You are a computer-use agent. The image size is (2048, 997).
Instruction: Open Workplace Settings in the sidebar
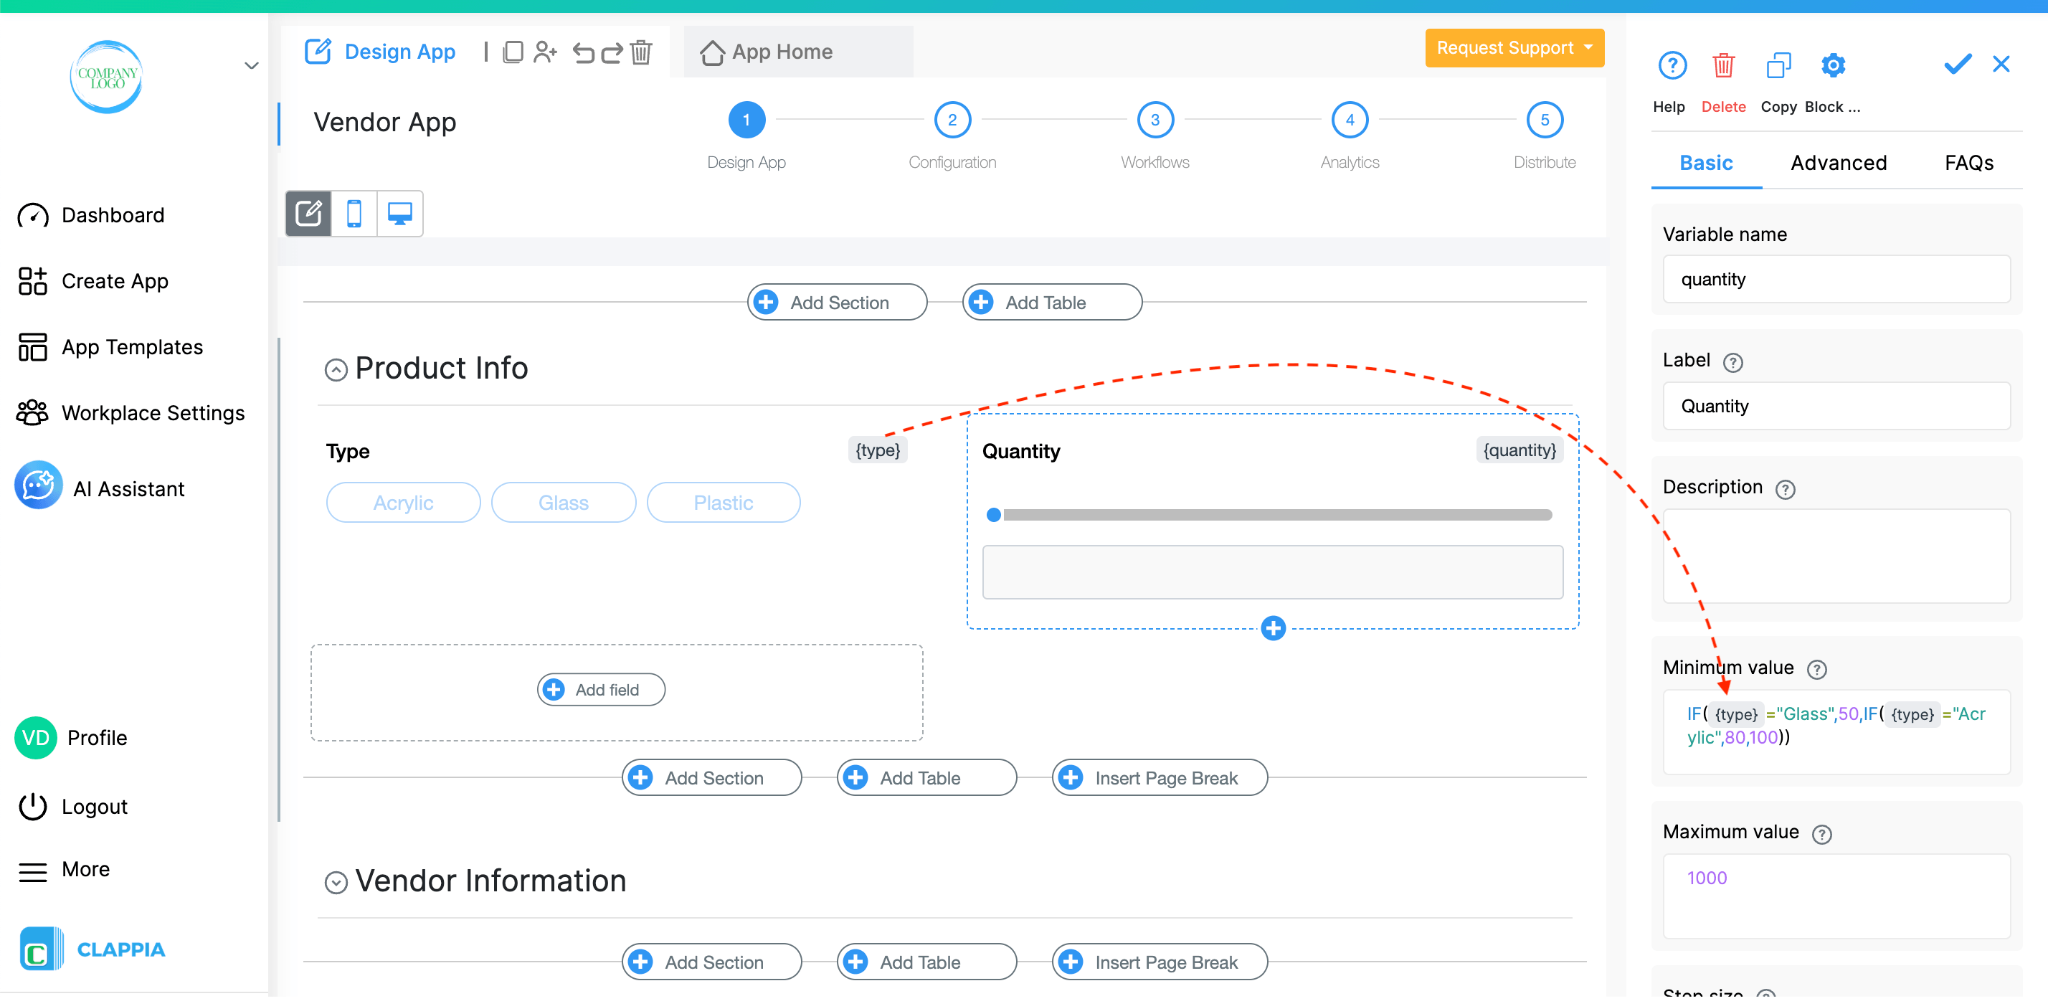pos(131,413)
